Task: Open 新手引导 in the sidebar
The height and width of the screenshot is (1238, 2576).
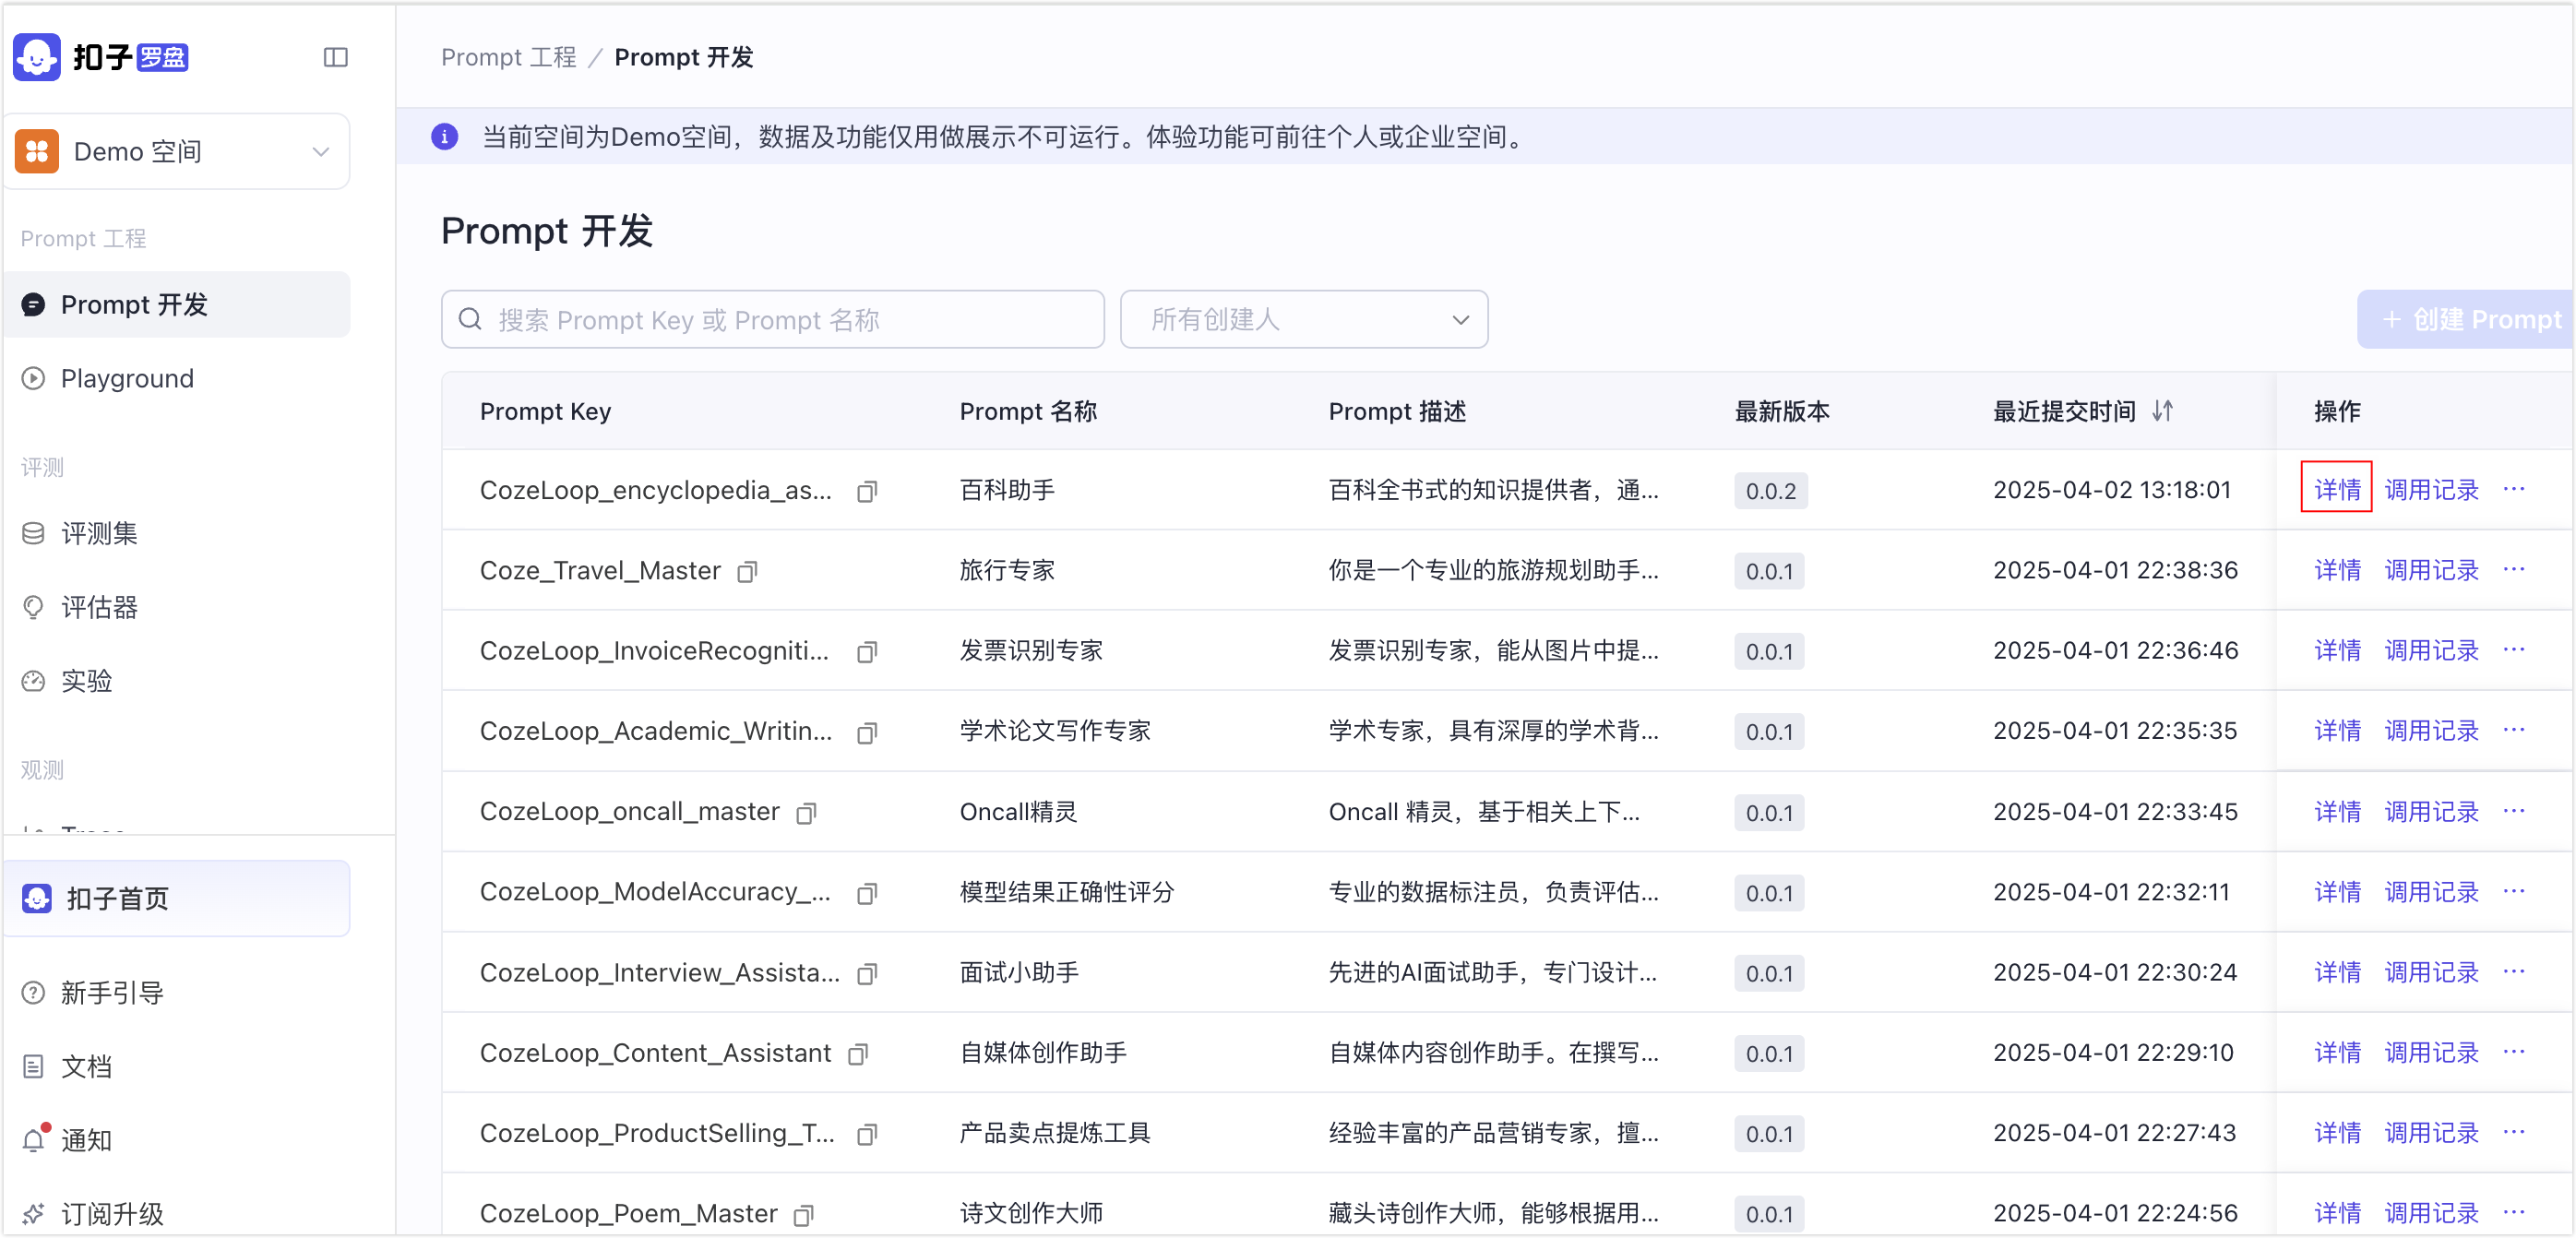Action: click(177, 994)
